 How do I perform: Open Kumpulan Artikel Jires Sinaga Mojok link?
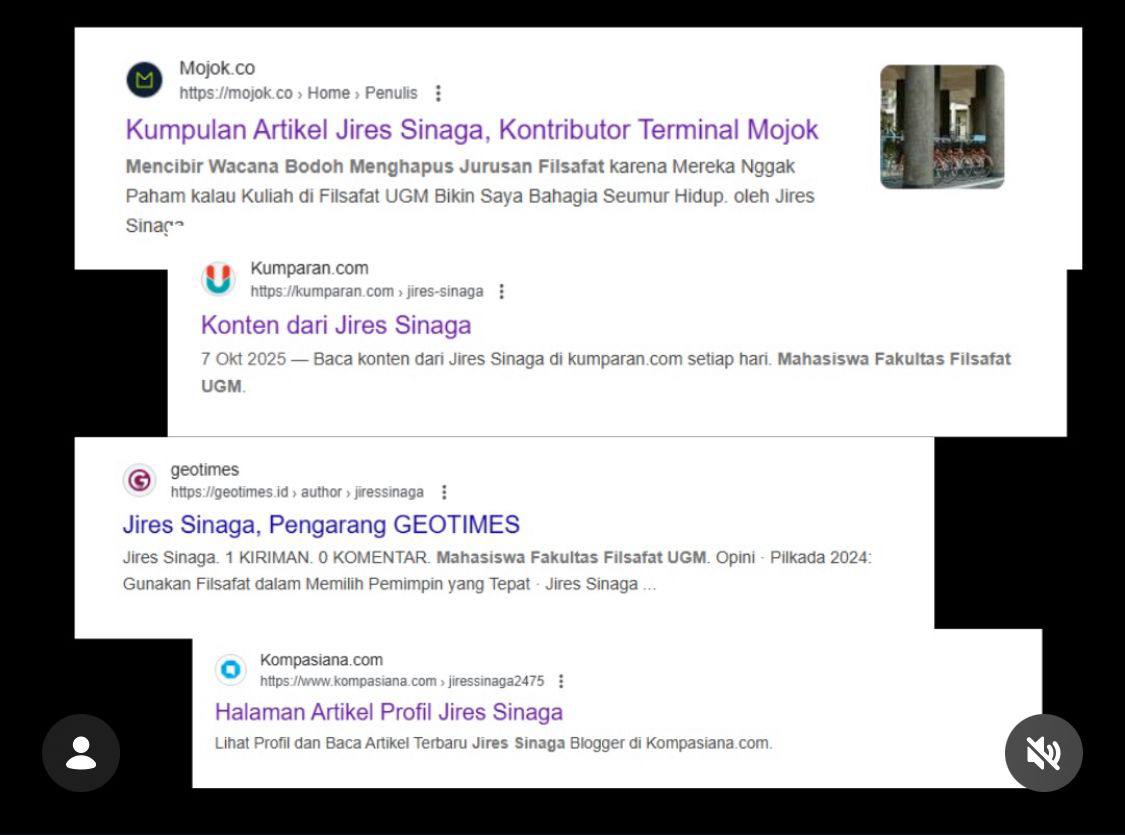point(472,130)
